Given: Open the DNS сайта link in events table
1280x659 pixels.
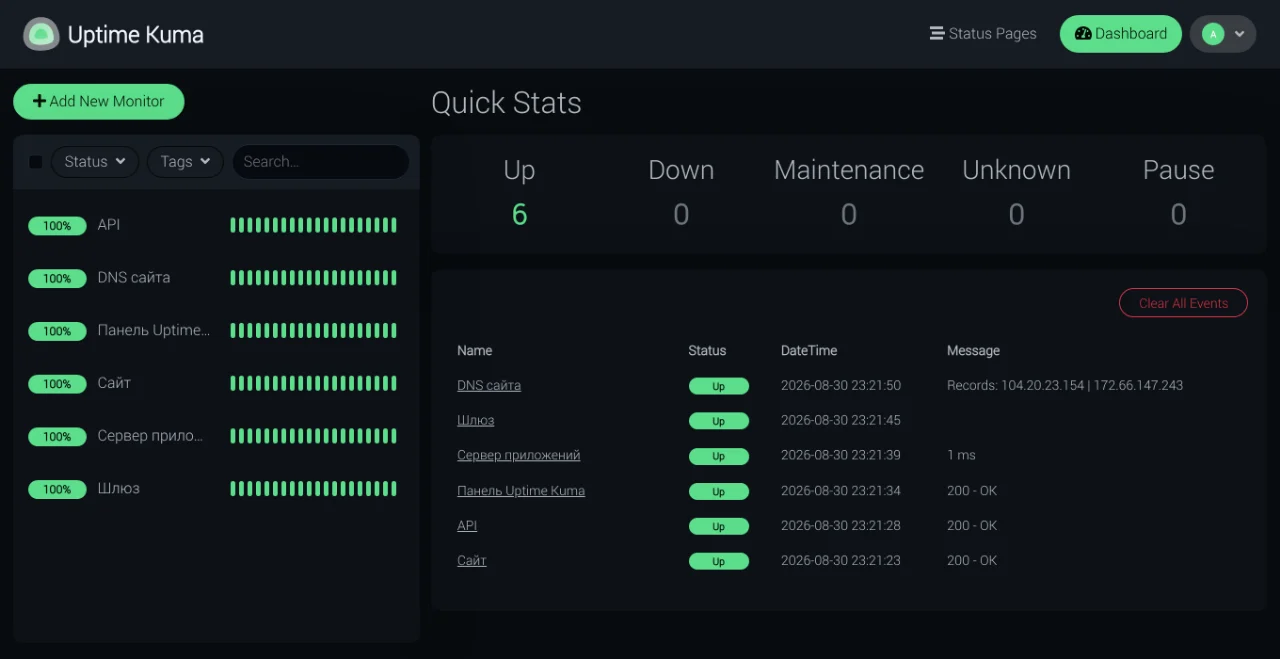Looking at the screenshot, I should click(x=489, y=385).
